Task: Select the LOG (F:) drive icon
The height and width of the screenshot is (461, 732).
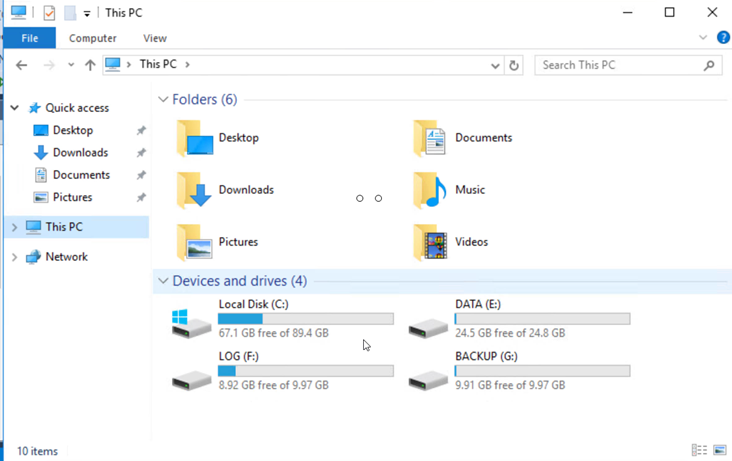Action: (x=191, y=380)
